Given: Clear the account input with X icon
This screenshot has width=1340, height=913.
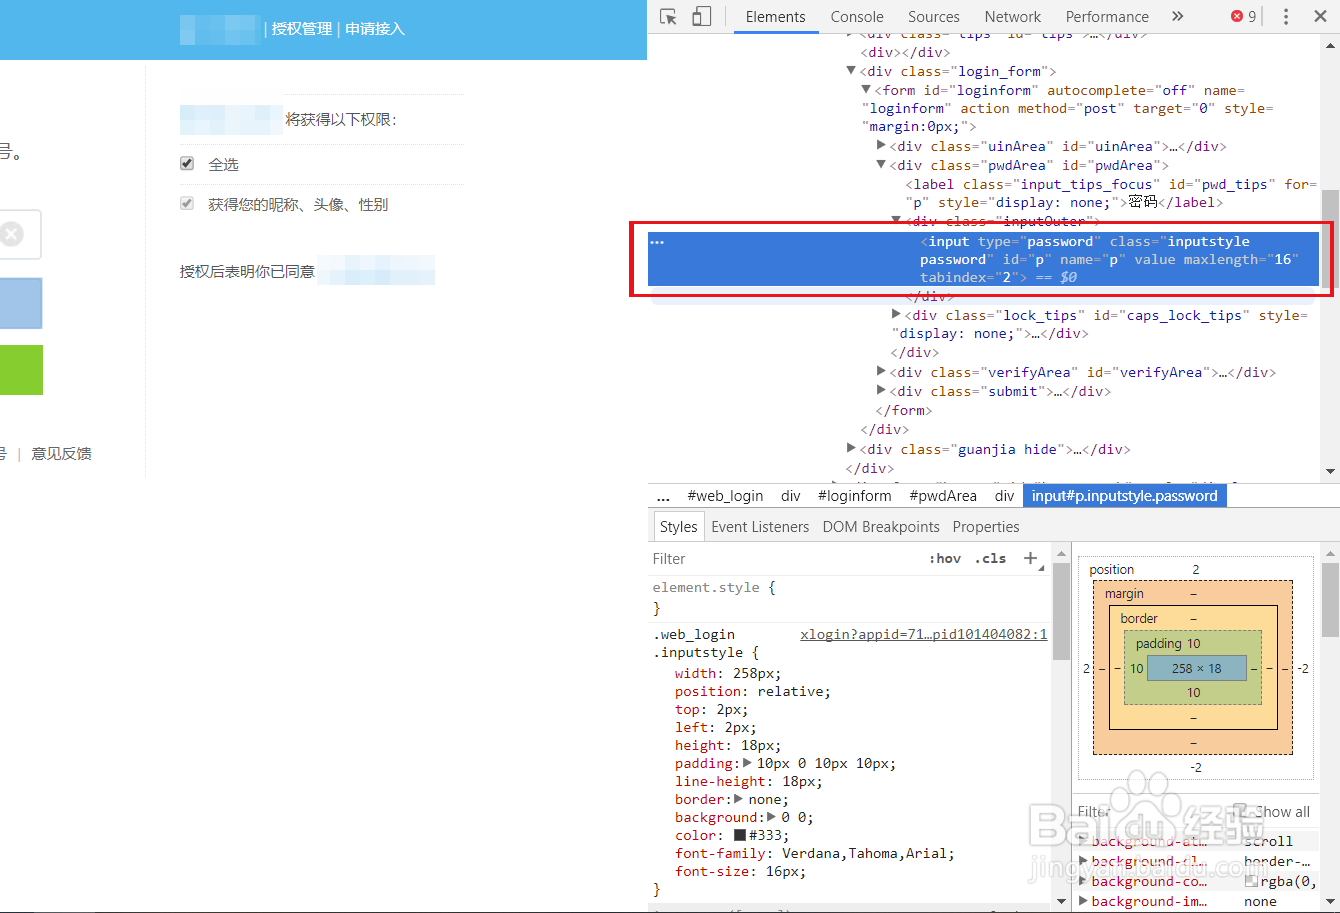Looking at the screenshot, I should point(11,234).
